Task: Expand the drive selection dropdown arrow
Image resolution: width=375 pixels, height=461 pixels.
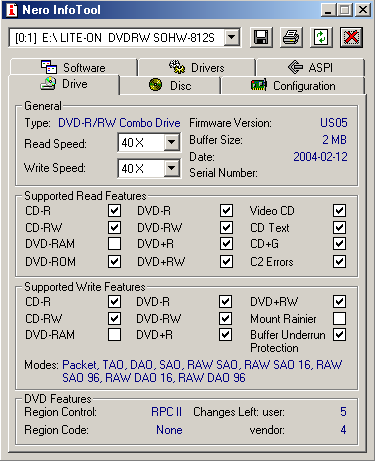Action: point(232,37)
